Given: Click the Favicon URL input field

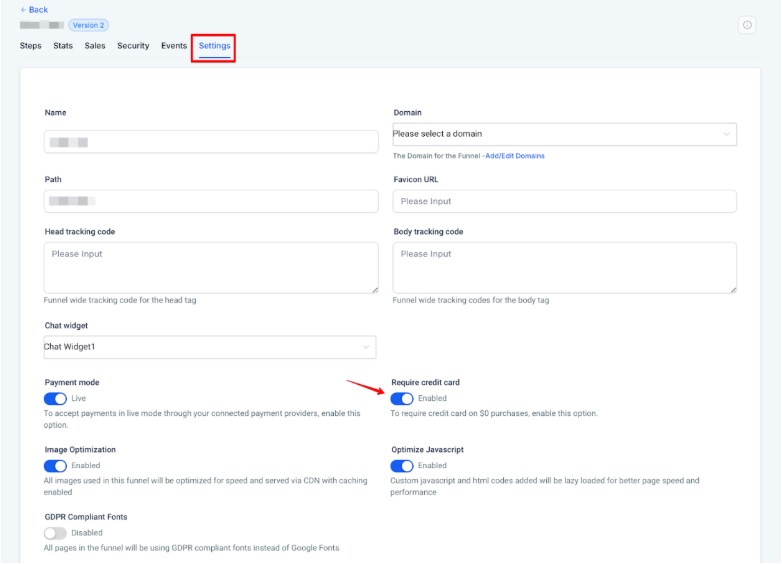Looking at the screenshot, I should (x=564, y=201).
